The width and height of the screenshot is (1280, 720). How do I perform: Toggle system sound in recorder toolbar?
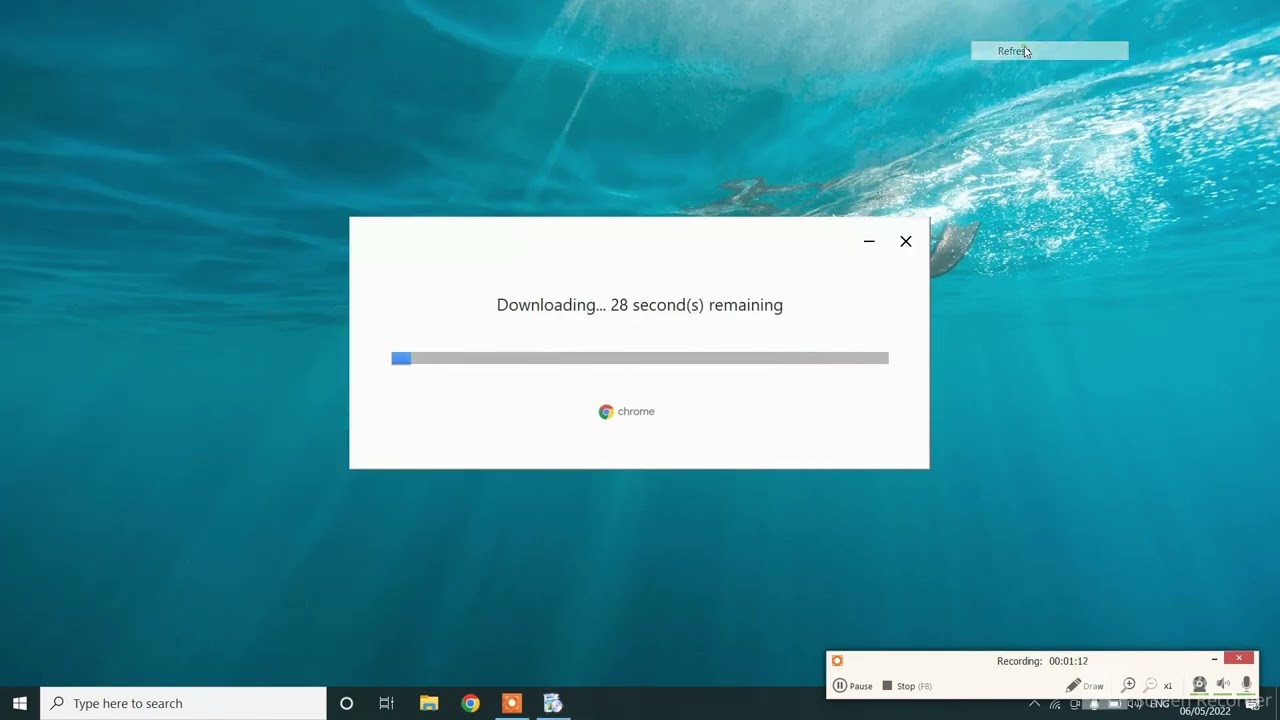pyautogui.click(x=1223, y=685)
